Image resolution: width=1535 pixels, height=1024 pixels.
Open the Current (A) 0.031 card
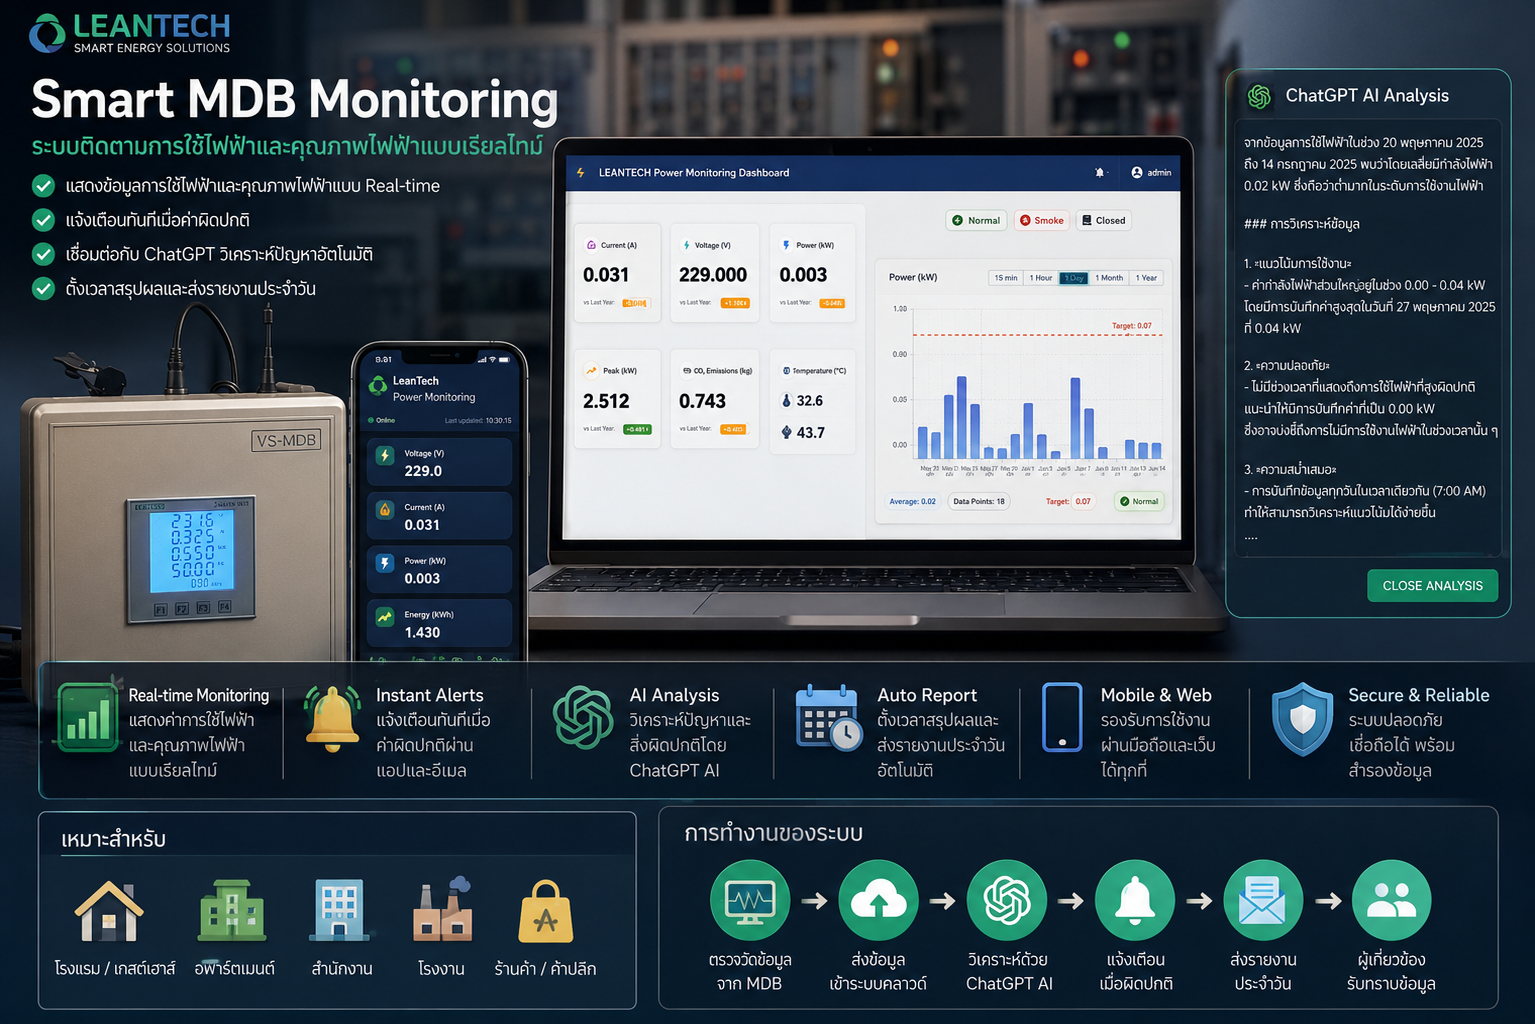point(617,273)
